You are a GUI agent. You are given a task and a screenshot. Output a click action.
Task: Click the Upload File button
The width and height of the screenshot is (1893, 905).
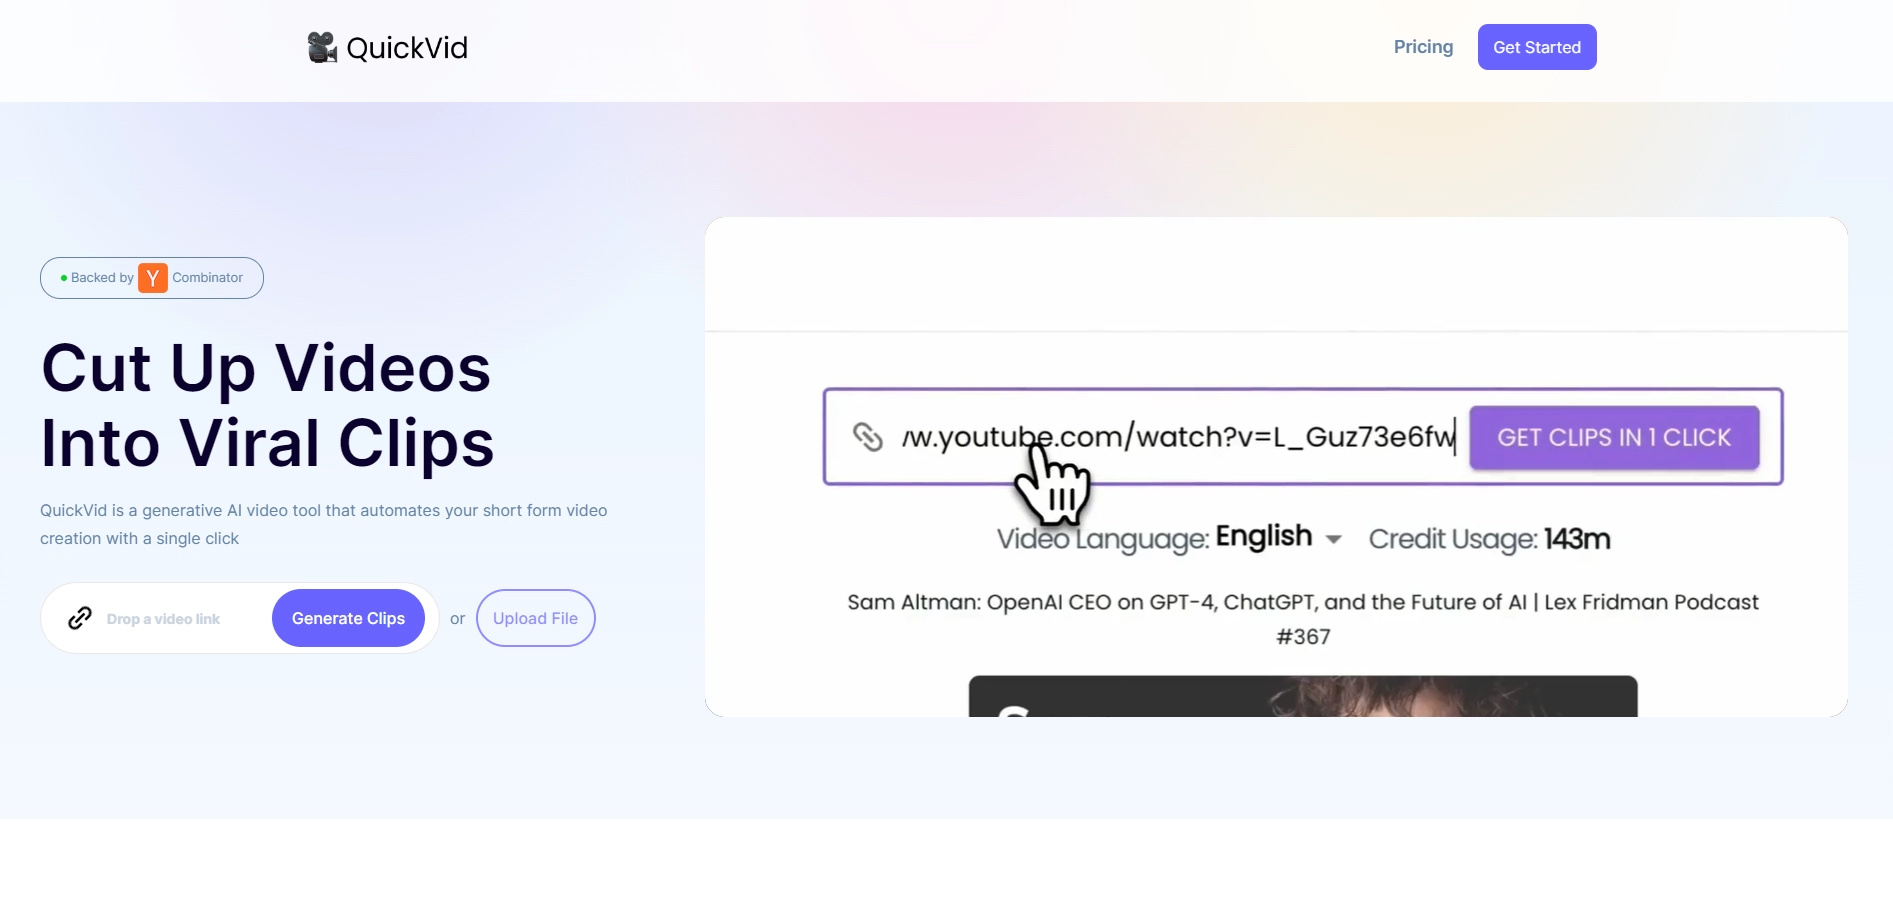[535, 618]
